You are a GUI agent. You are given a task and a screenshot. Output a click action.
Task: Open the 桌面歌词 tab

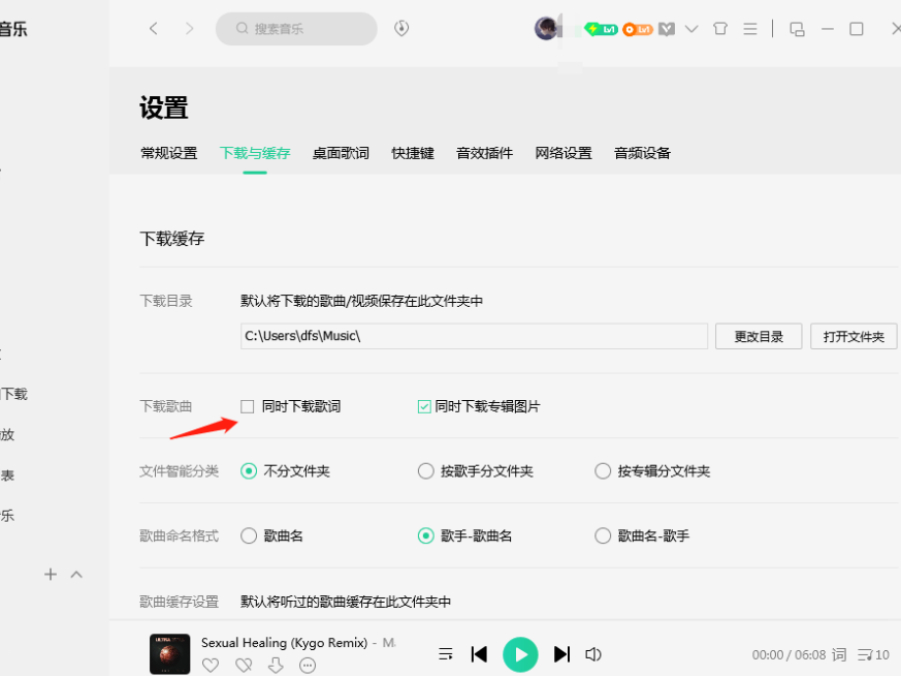click(x=341, y=153)
